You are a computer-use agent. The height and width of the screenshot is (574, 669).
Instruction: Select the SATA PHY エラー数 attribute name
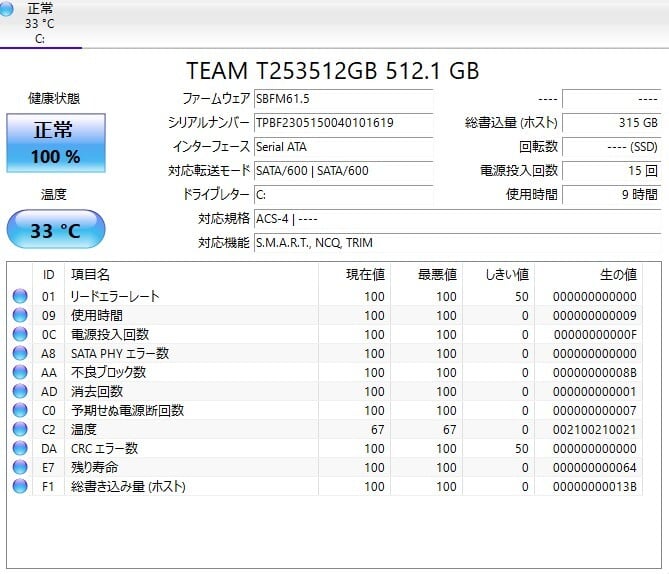tap(120, 353)
